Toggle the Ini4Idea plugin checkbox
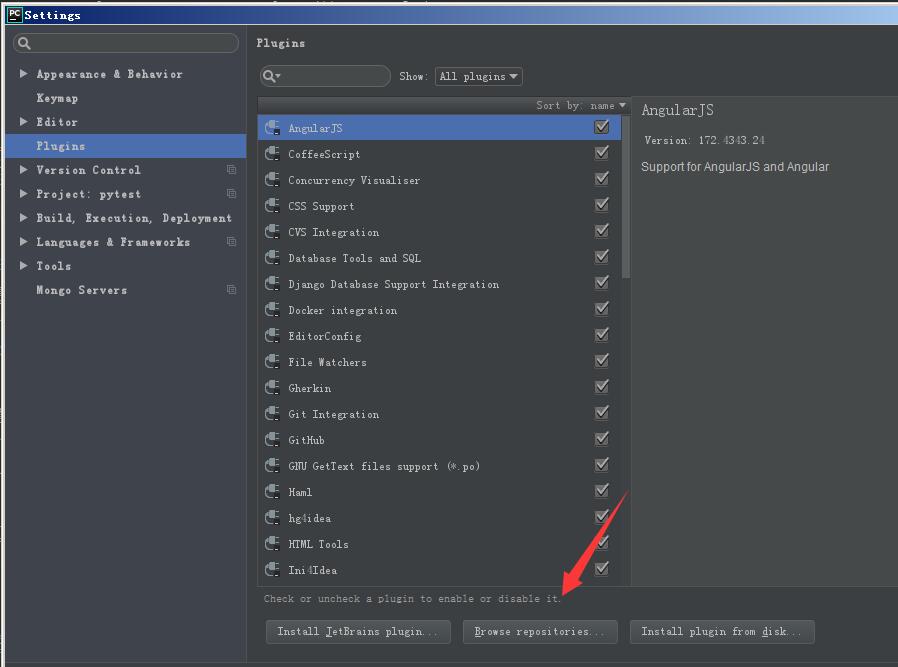The width and height of the screenshot is (898, 667). [601, 569]
